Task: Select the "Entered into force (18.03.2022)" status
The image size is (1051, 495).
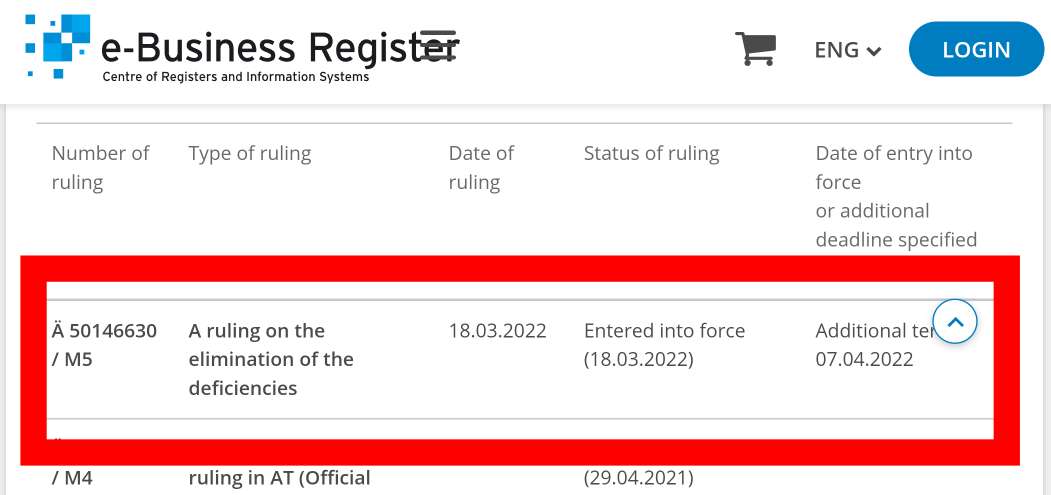Action: coord(664,345)
